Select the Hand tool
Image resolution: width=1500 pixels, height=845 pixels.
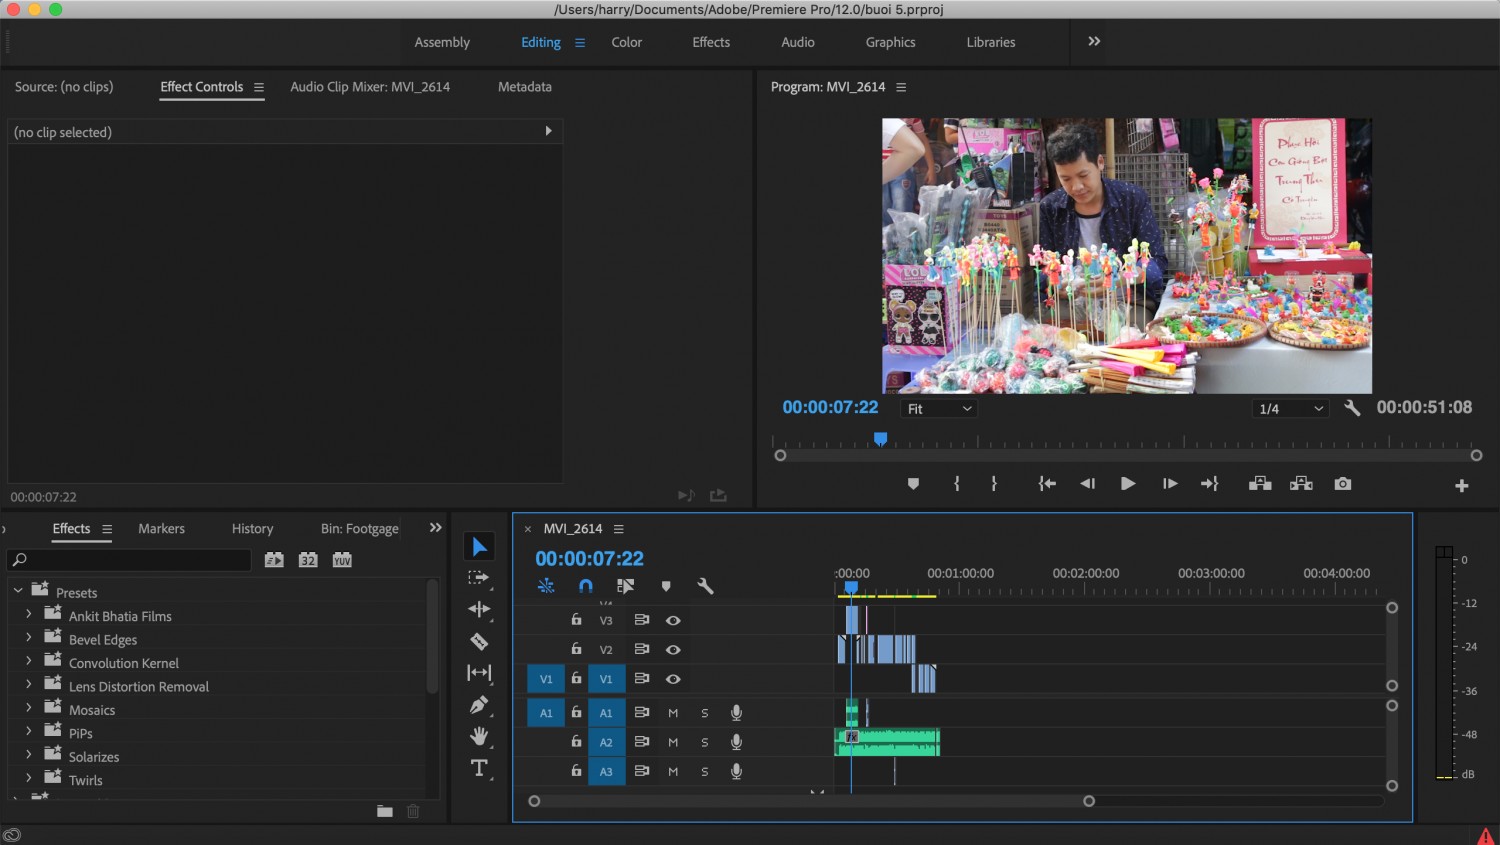click(479, 737)
